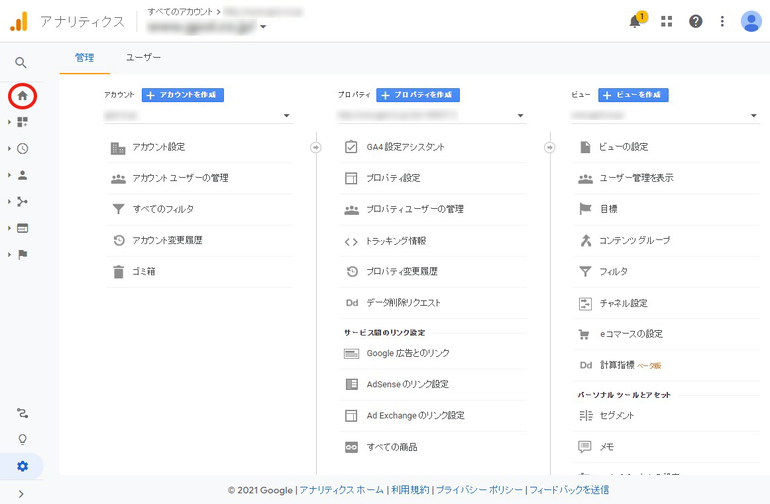Image resolution: width=770 pixels, height=504 pixels.
Task: Expand the sidebar with the bottom chevron
Action: 21,494
